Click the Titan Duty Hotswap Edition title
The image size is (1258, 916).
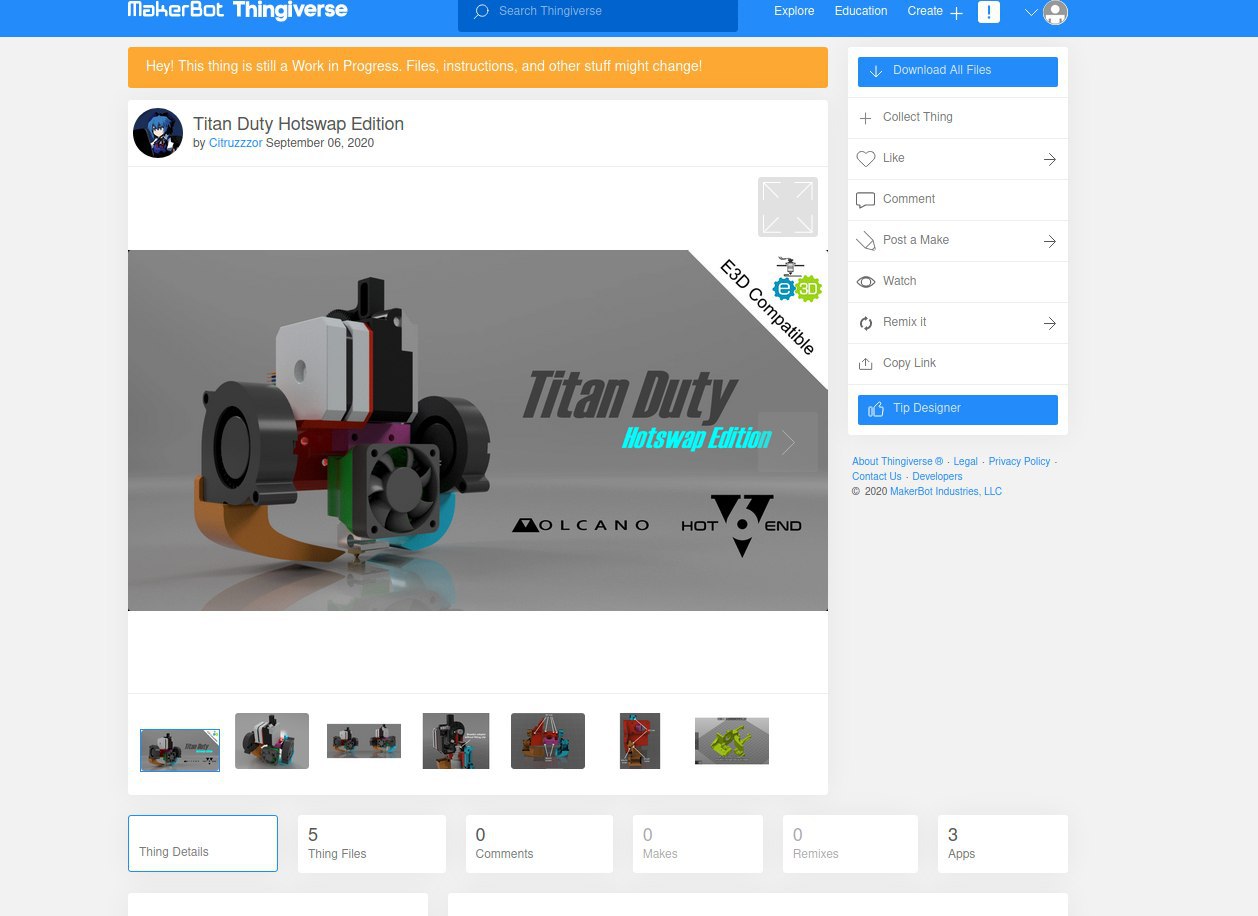(x=298, y=124)
